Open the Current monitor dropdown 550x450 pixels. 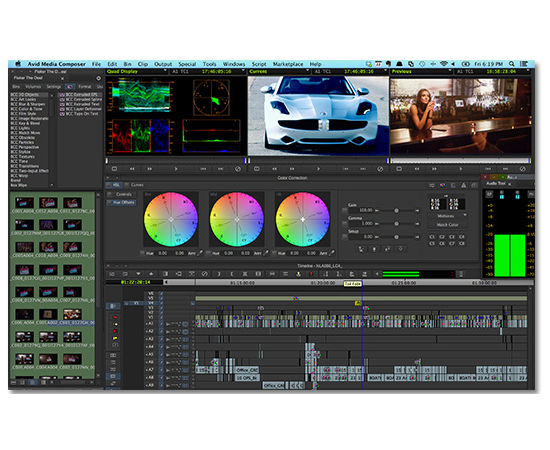(307, 71)
